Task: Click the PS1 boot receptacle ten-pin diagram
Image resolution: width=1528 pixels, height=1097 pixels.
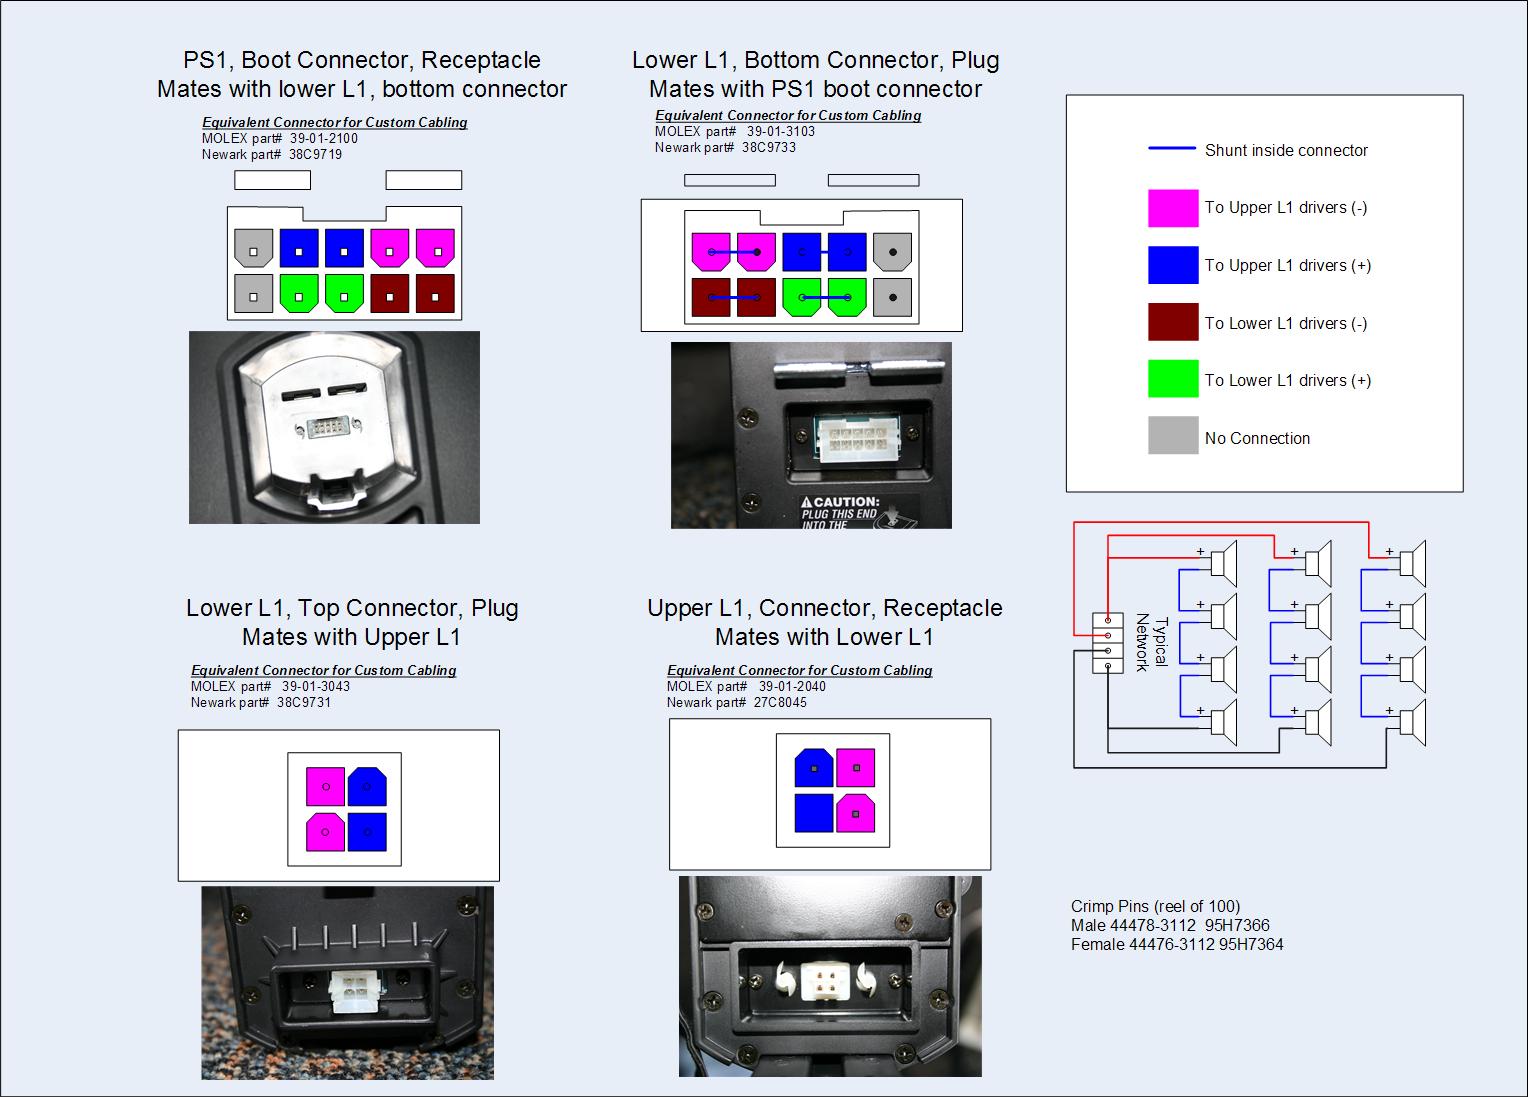Action: (x=344, y=263)
